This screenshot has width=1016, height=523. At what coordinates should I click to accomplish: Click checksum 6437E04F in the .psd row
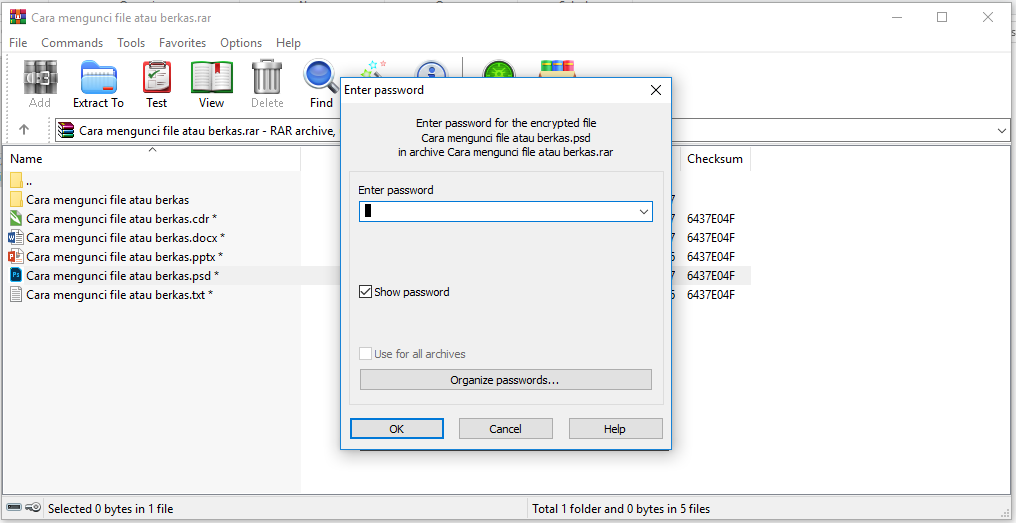coord(711,275)
